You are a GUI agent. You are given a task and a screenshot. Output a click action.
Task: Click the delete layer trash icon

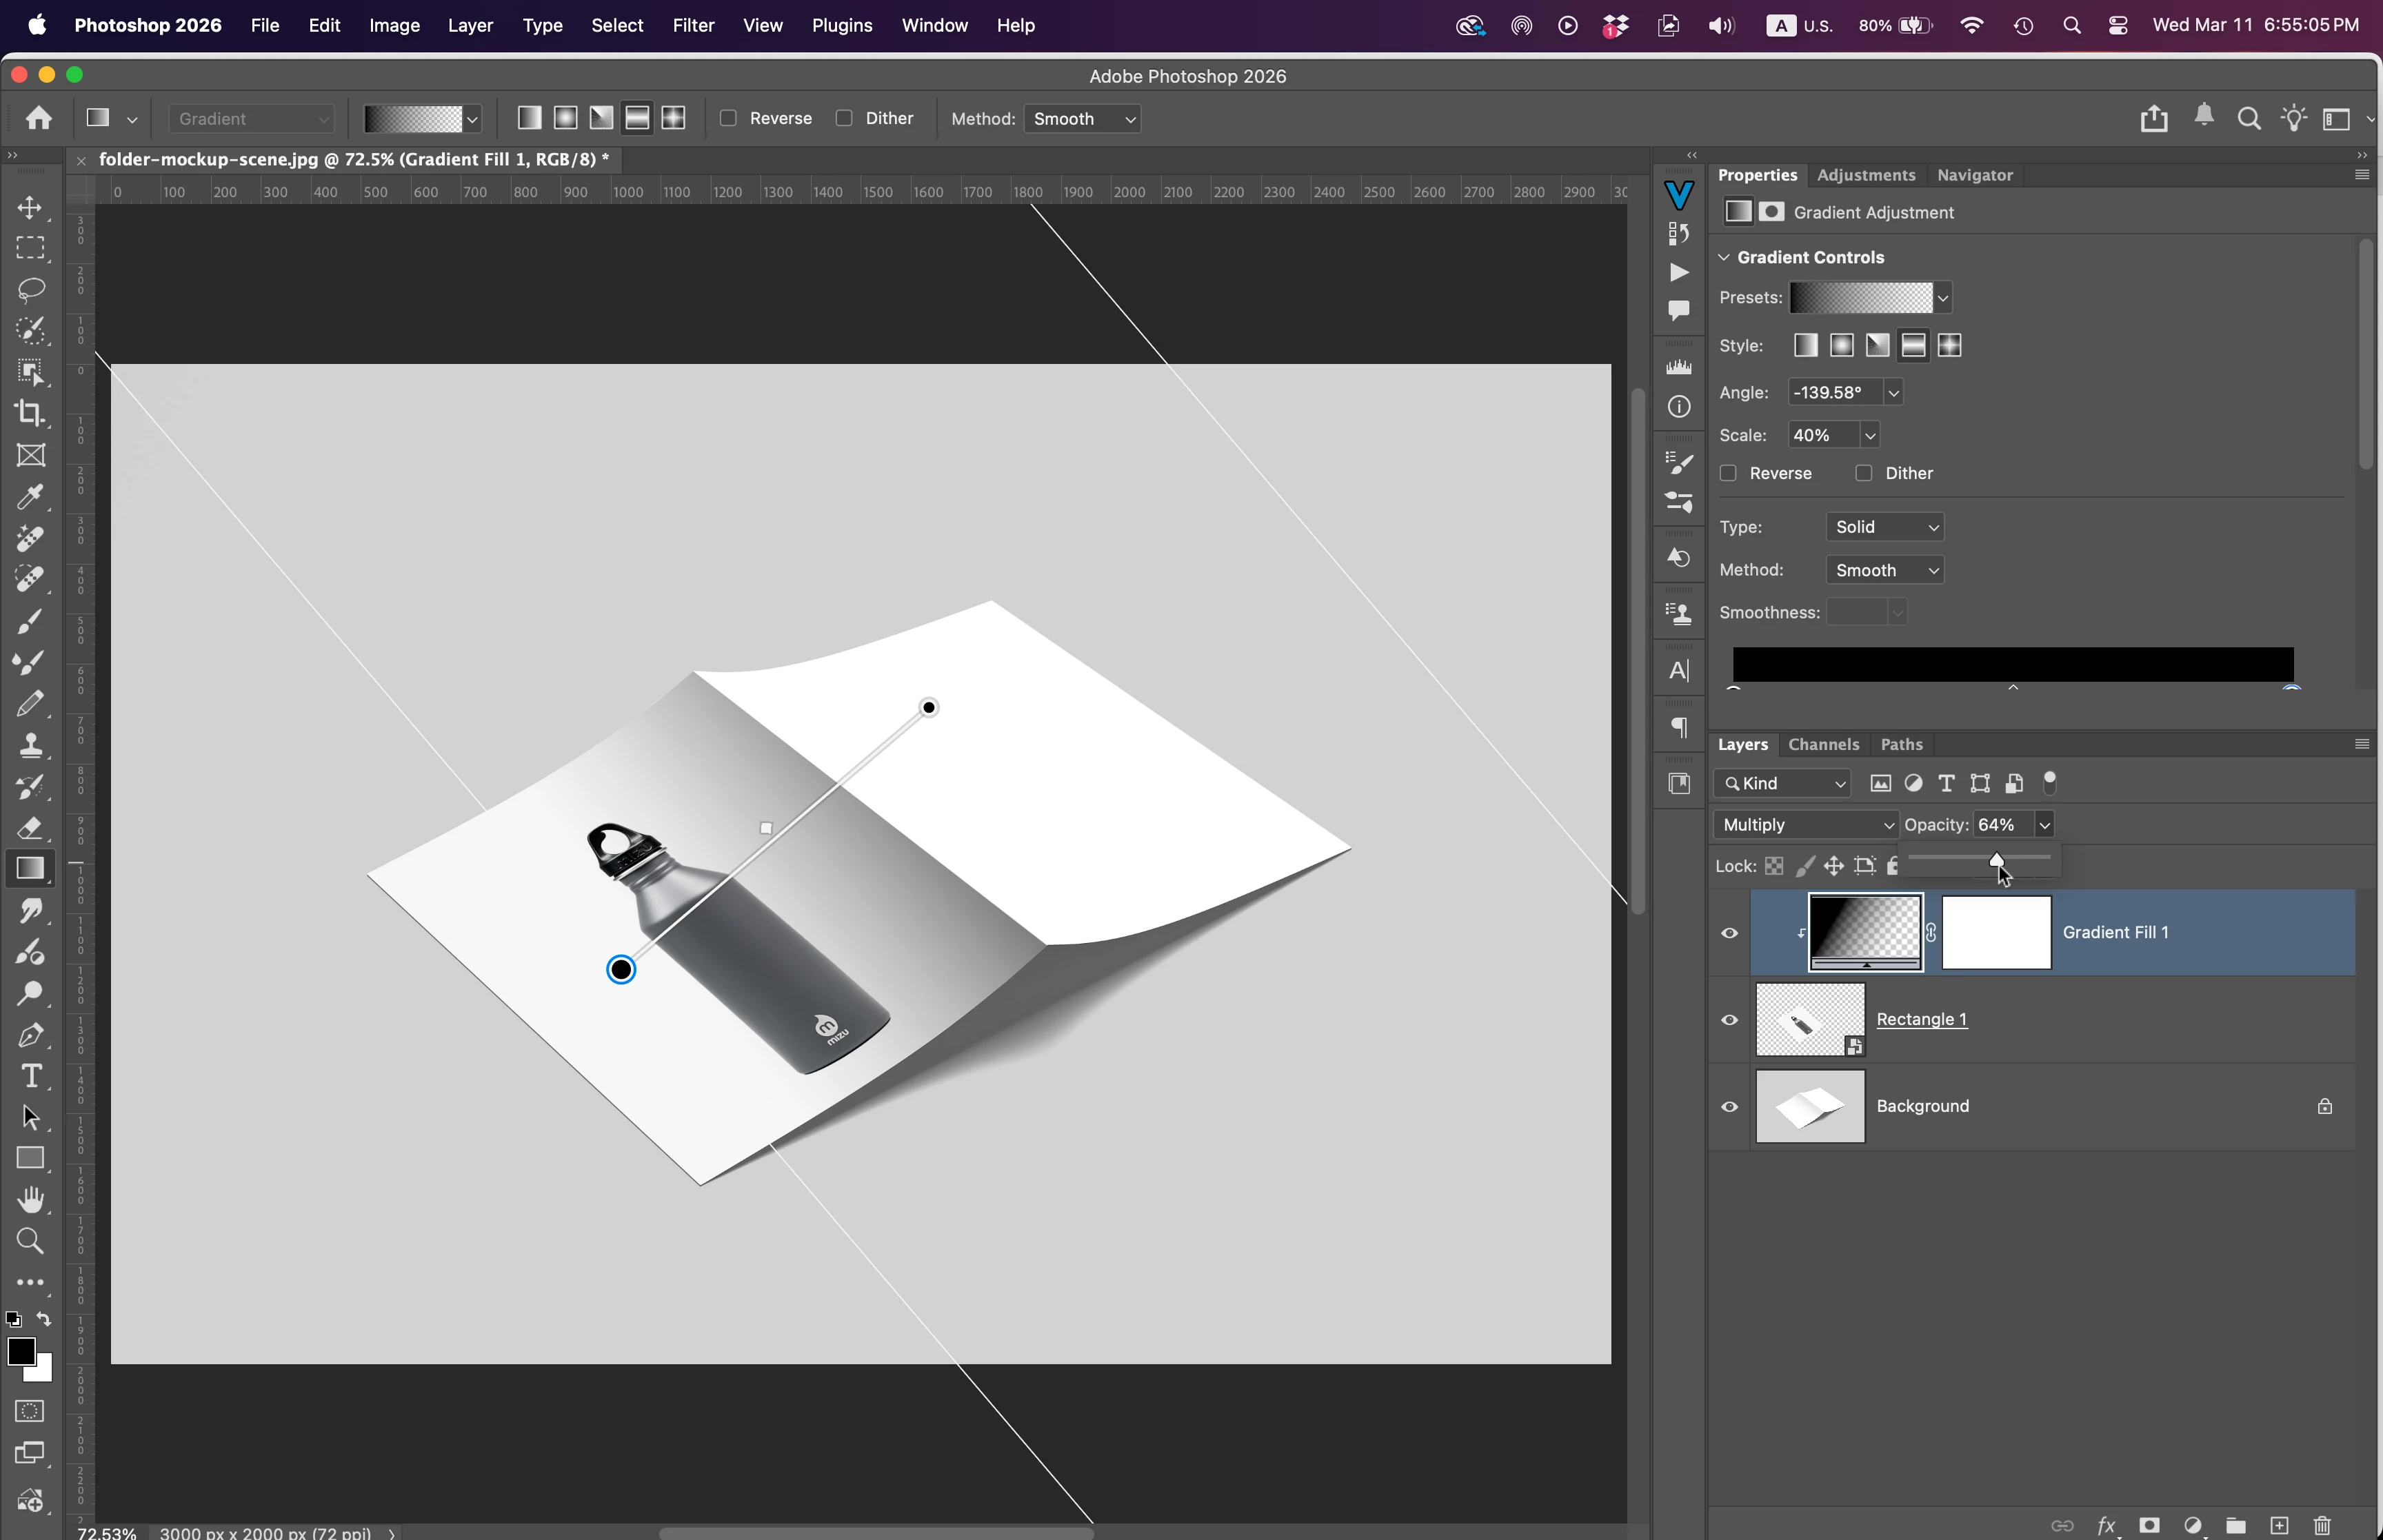[x=2322, y=1525]
